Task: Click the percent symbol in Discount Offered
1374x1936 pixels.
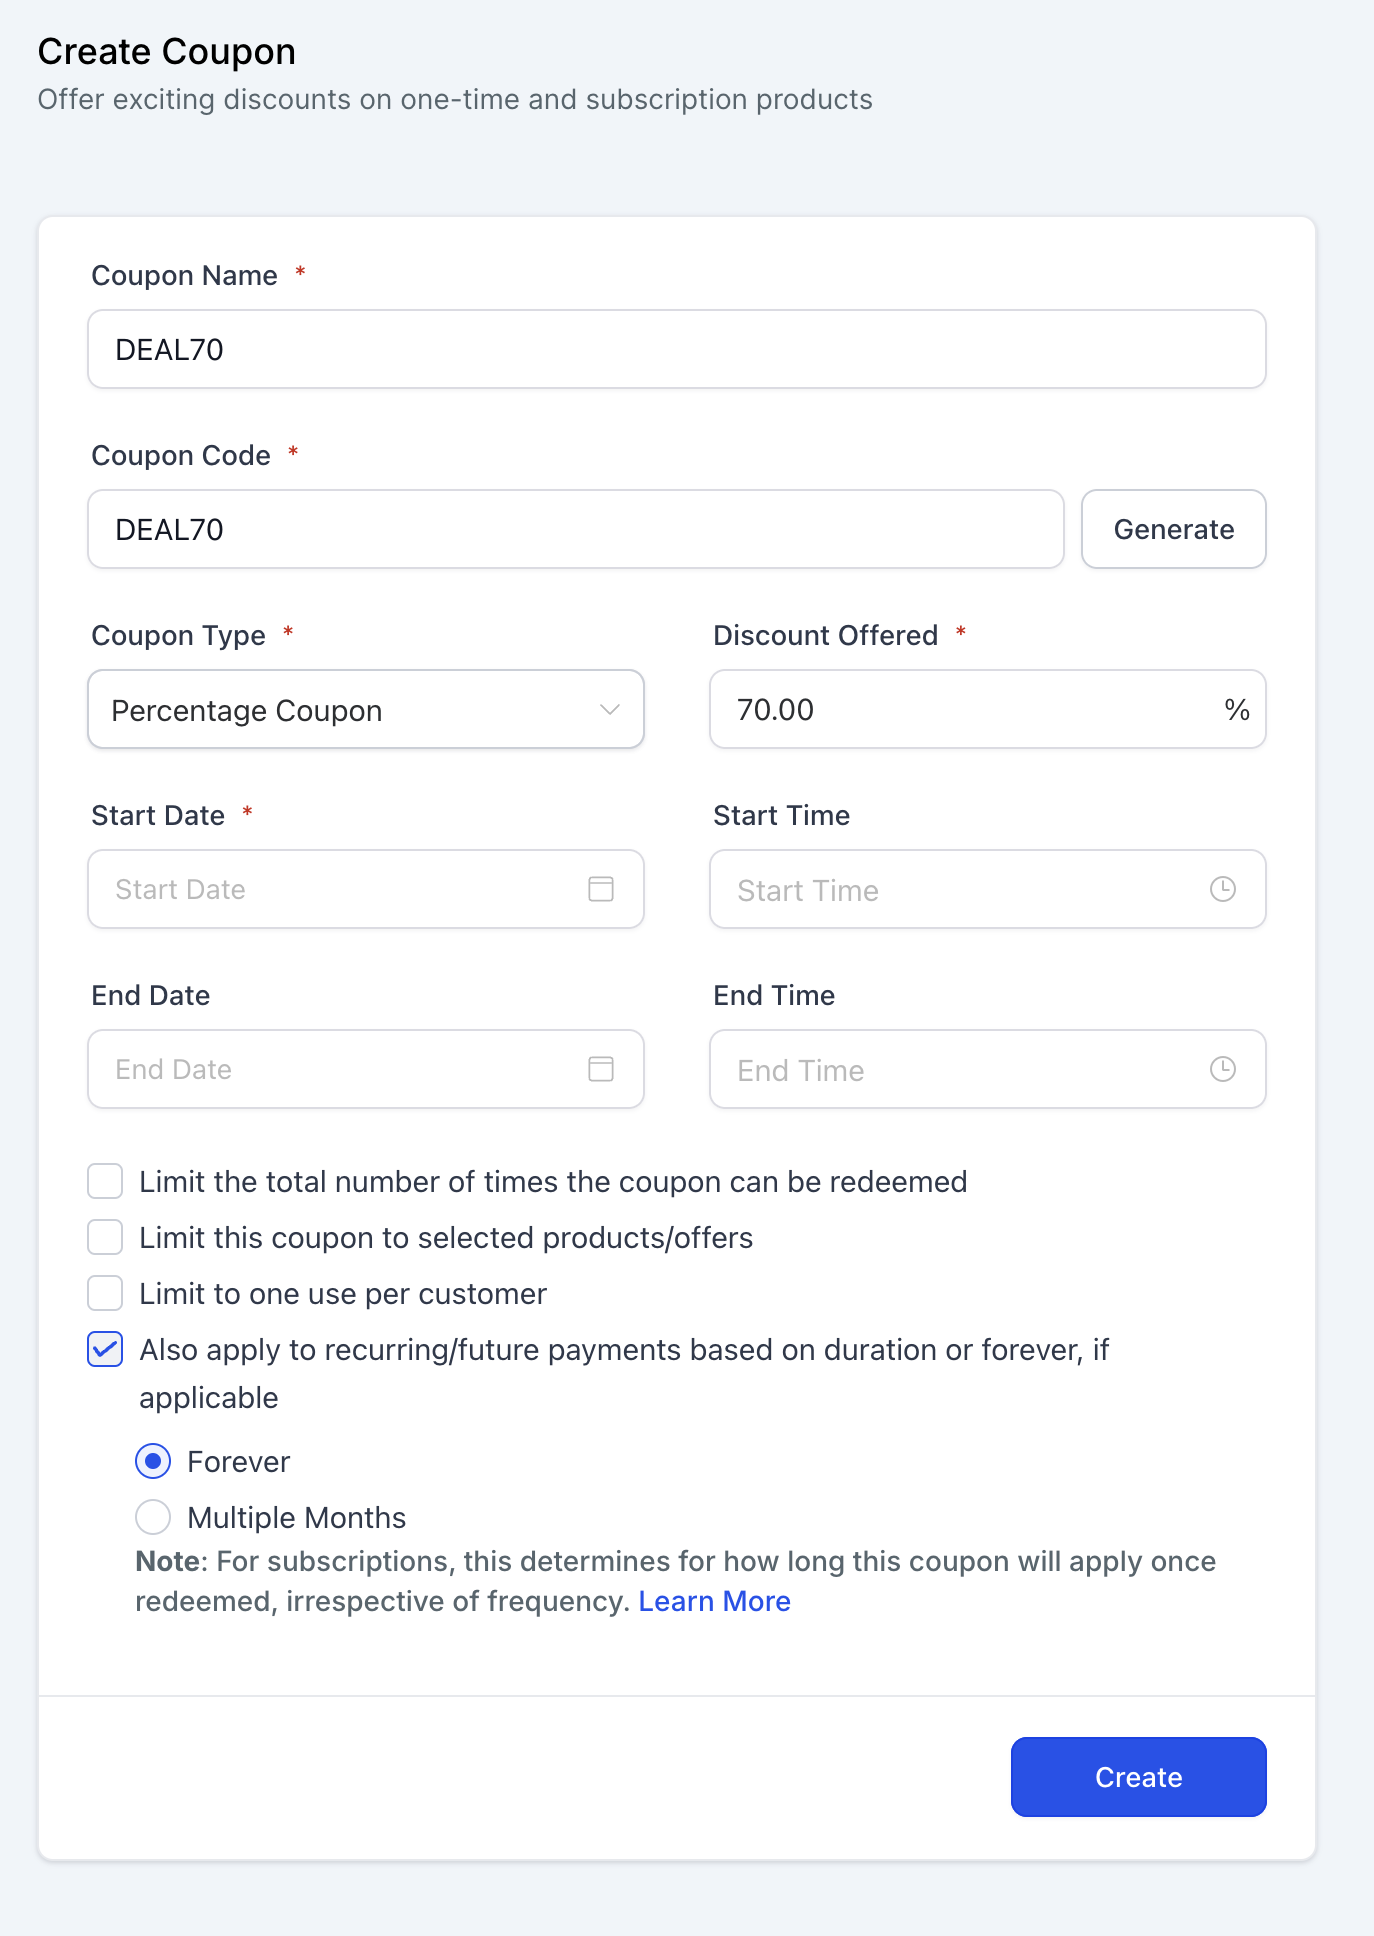Action: (1237, 710)
